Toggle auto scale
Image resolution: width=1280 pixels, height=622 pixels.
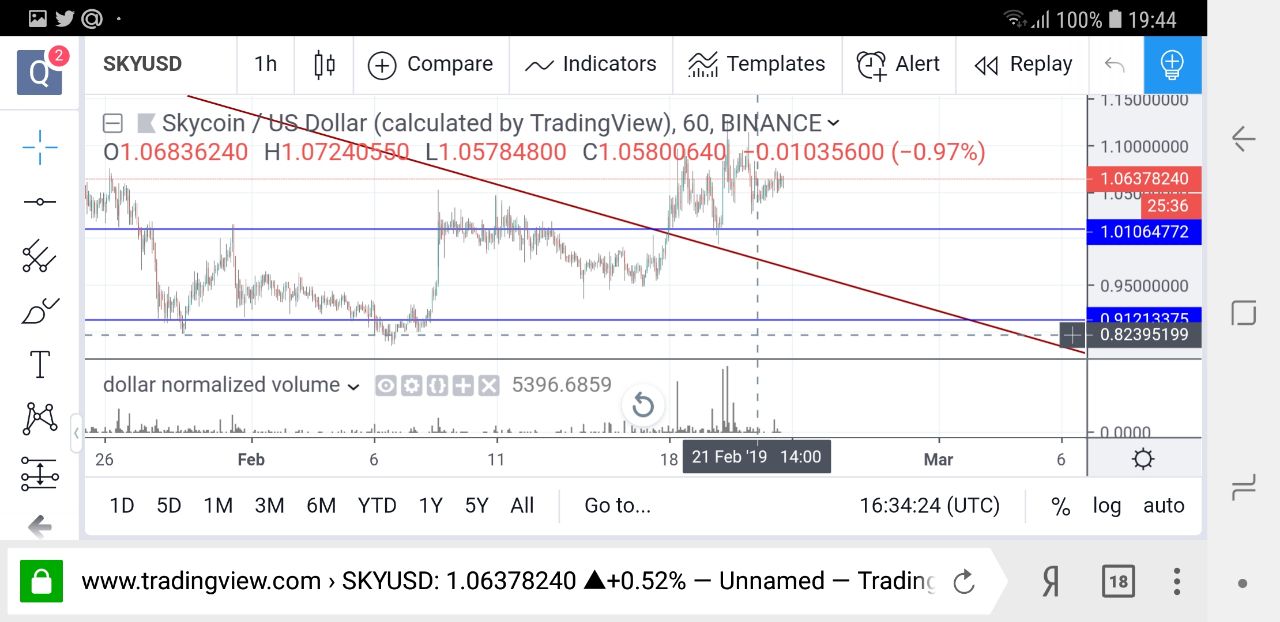[x=1164, y=506]
